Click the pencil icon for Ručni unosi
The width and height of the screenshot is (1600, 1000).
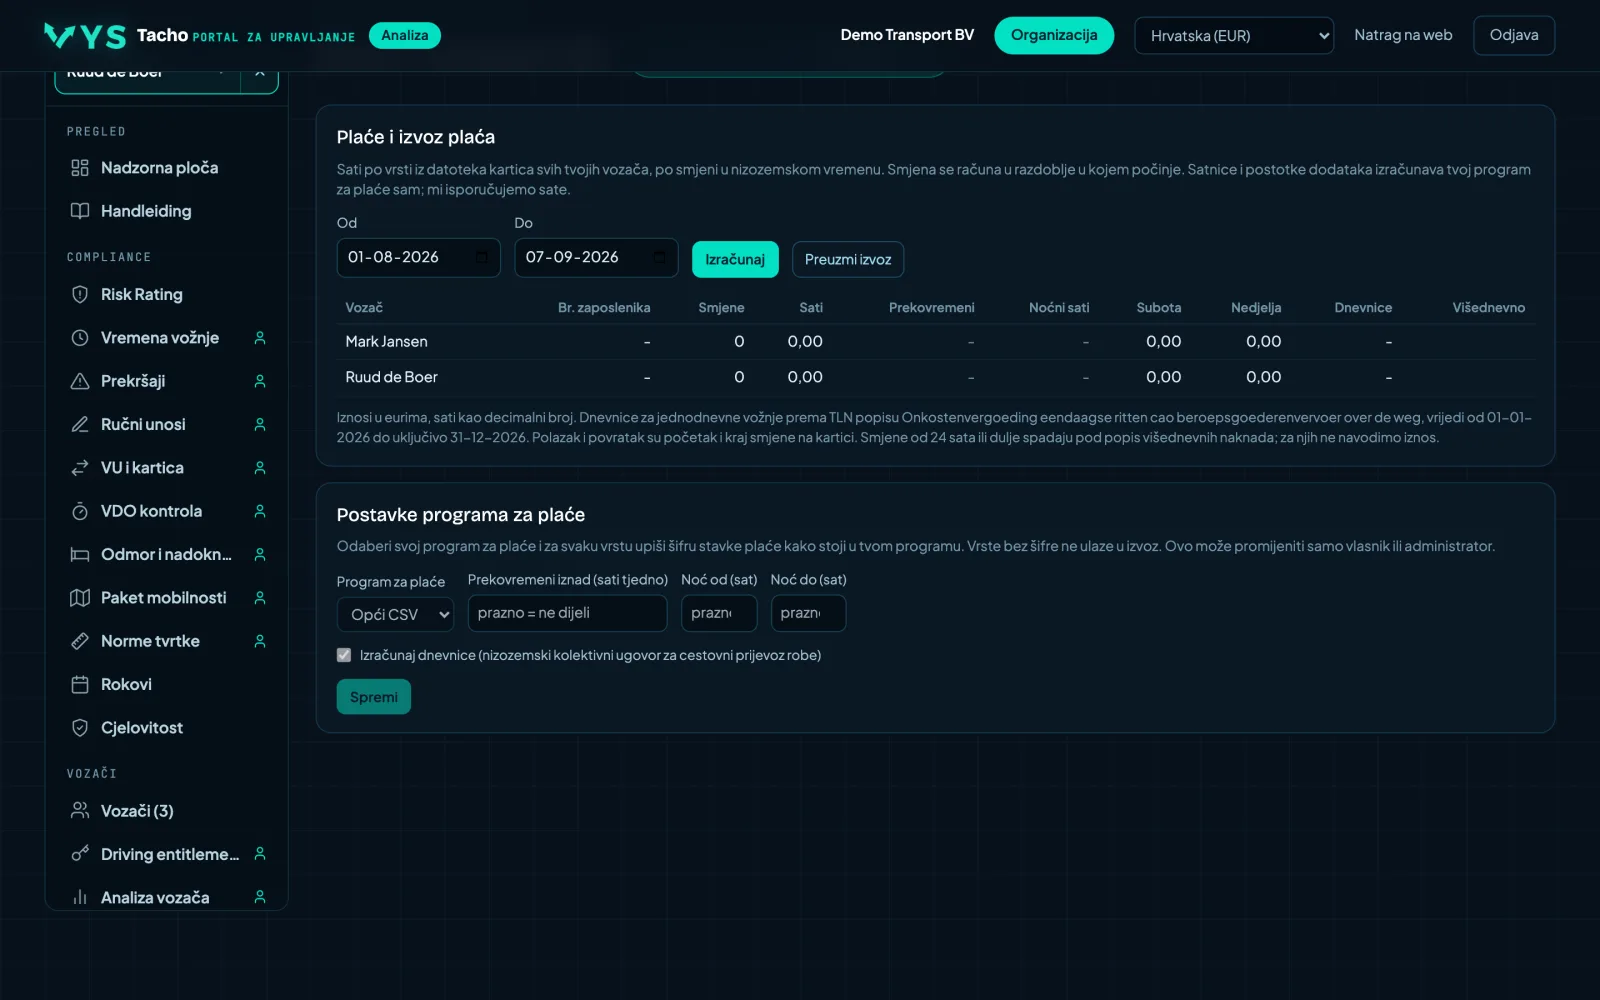80,424
